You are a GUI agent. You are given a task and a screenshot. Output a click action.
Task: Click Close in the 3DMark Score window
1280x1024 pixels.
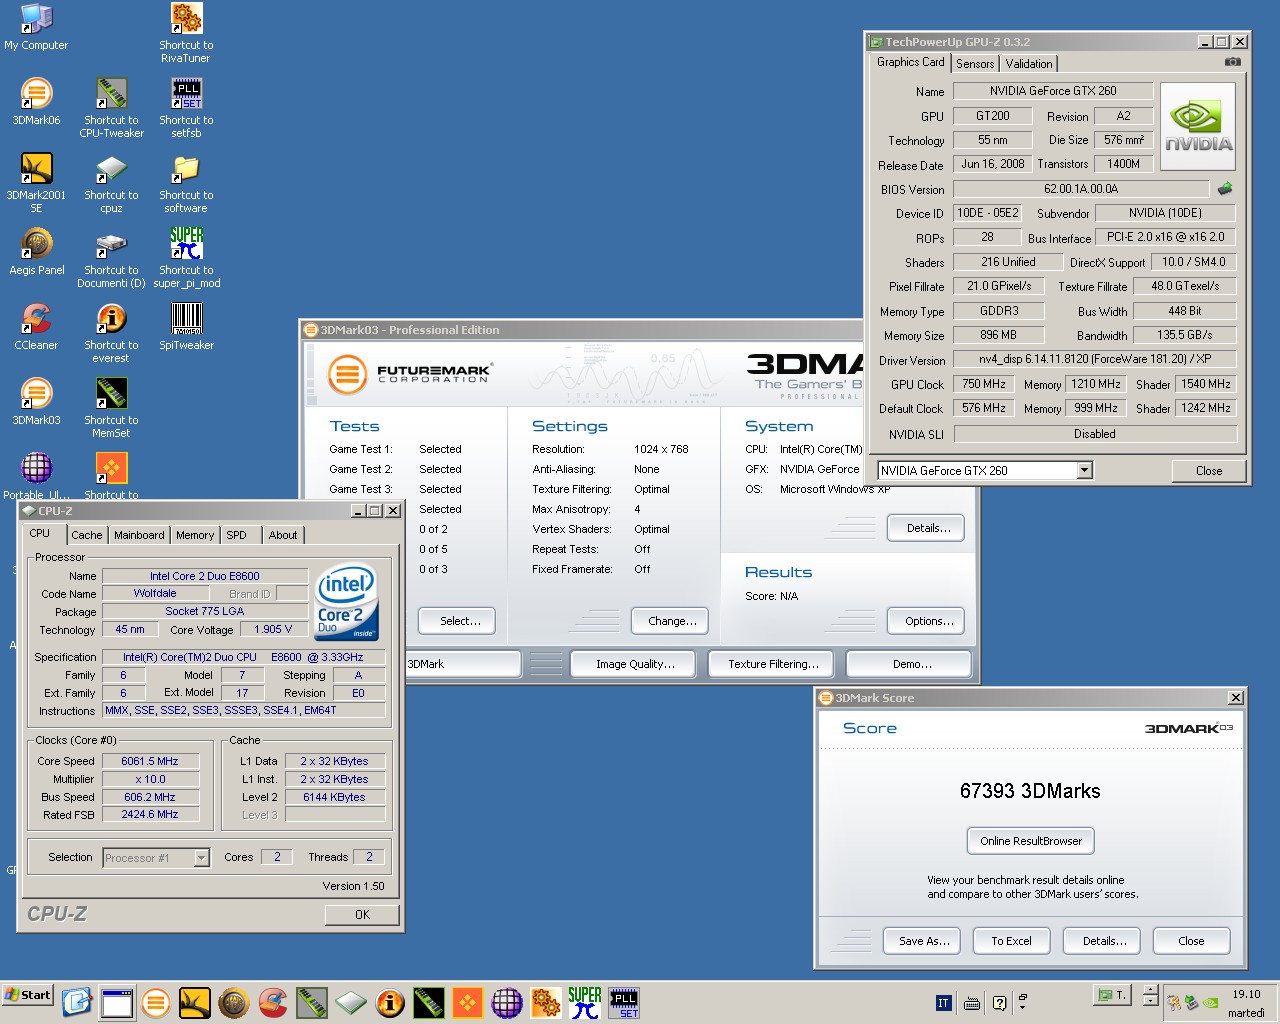[1191, 941]
